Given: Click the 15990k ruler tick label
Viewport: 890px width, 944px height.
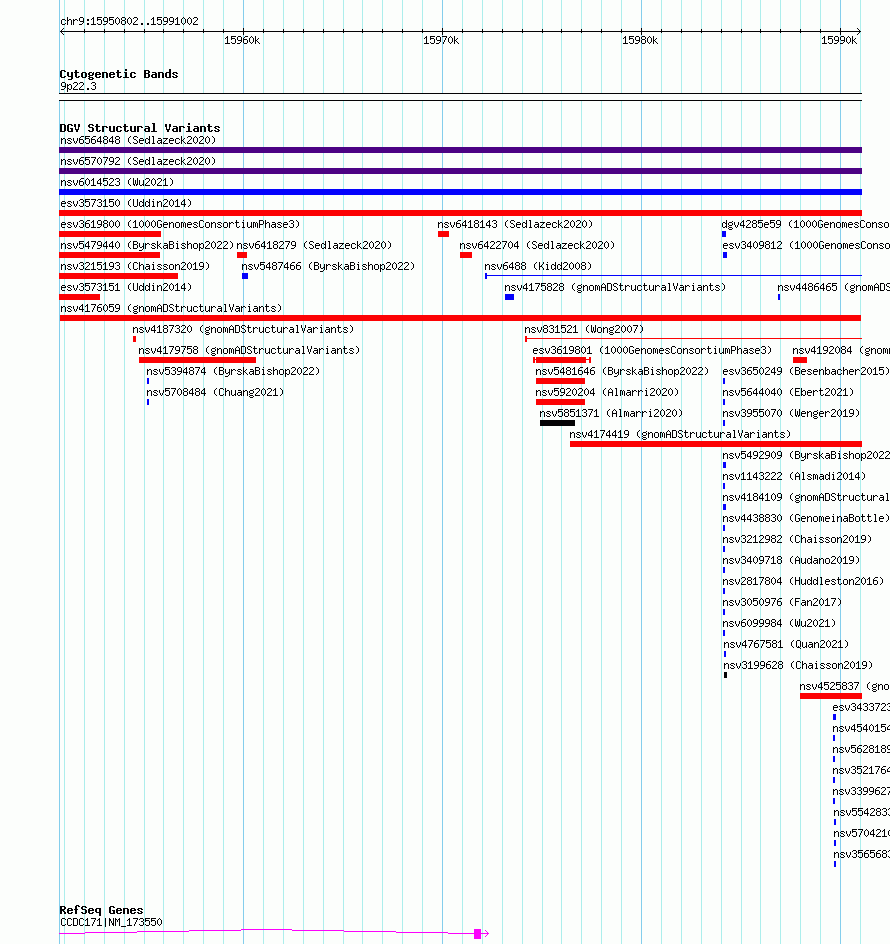Looking at the screenshot, I should (839, 40).
